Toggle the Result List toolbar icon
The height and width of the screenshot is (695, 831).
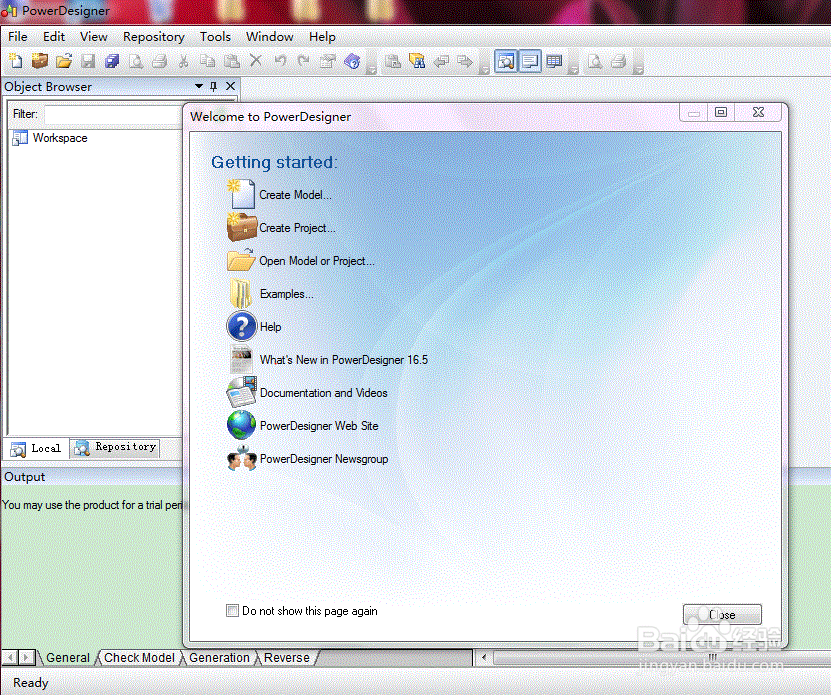click(554, 61)
